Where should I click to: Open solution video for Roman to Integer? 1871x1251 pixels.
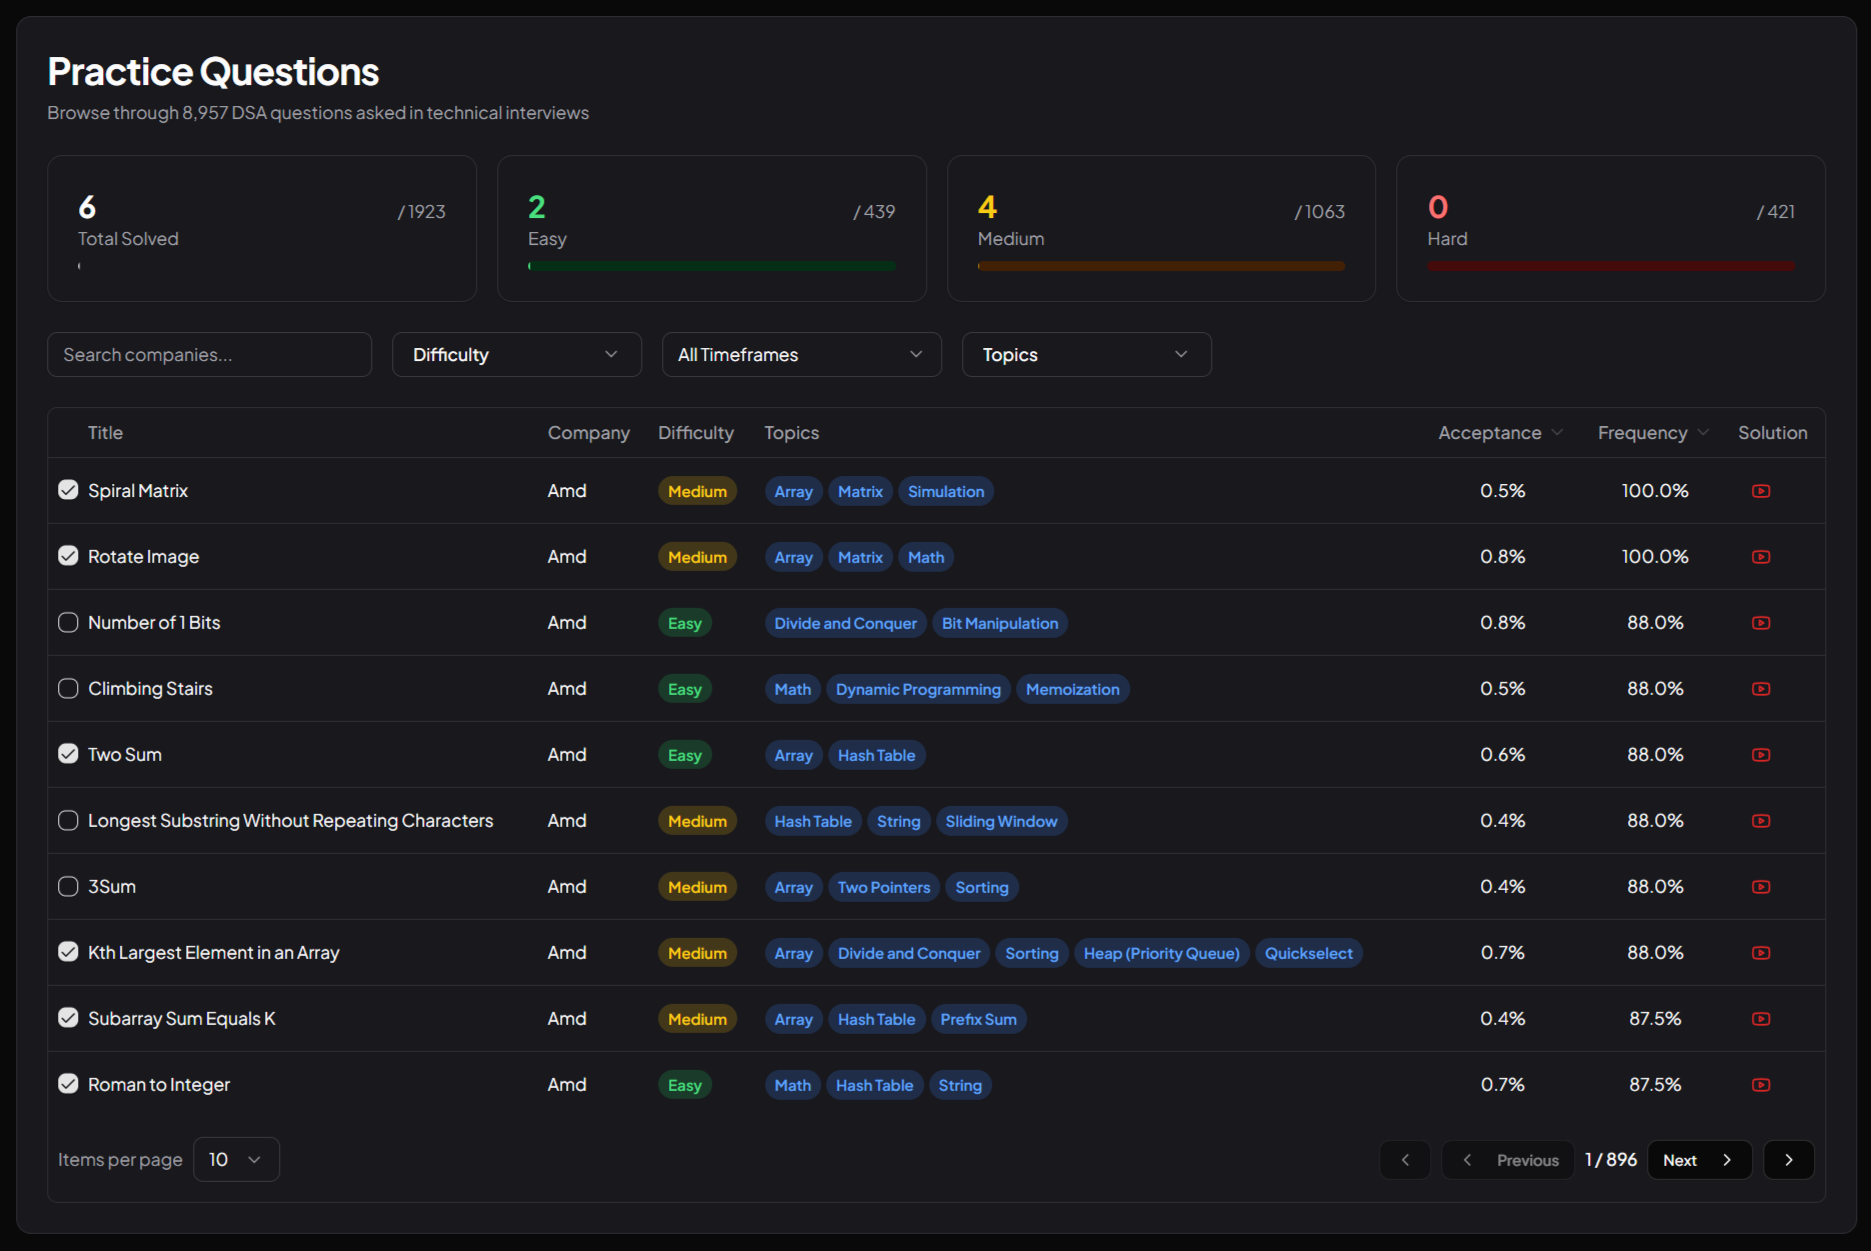click(1761, 1085)
